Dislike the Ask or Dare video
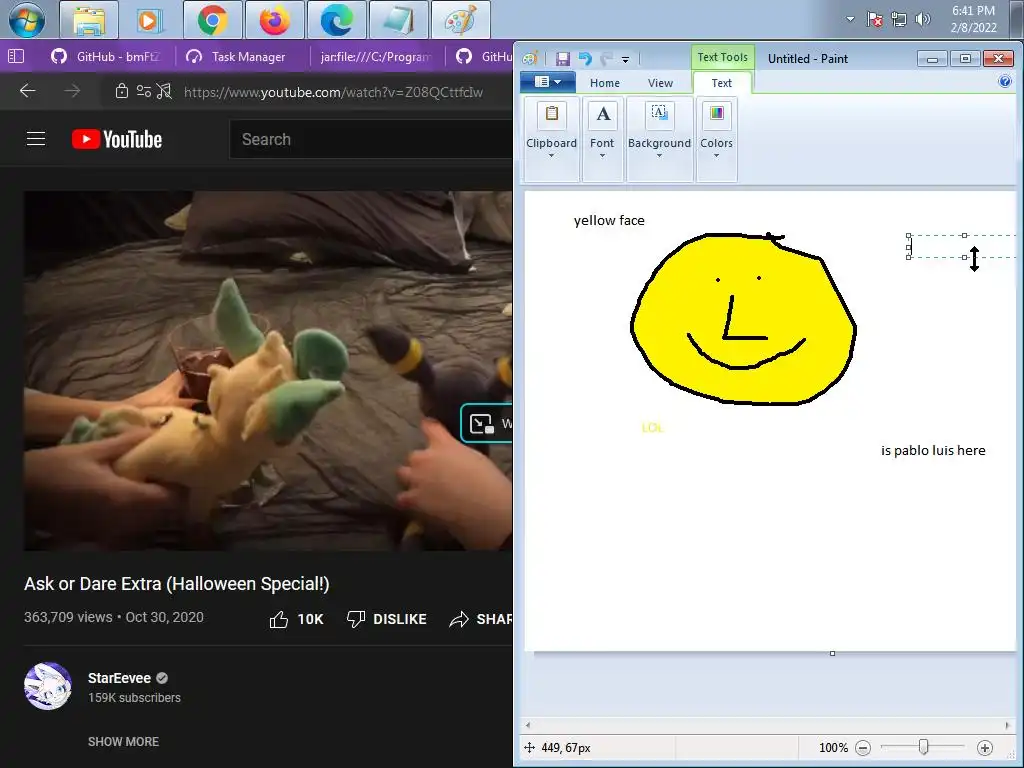1024x768 pixels. 387,619
